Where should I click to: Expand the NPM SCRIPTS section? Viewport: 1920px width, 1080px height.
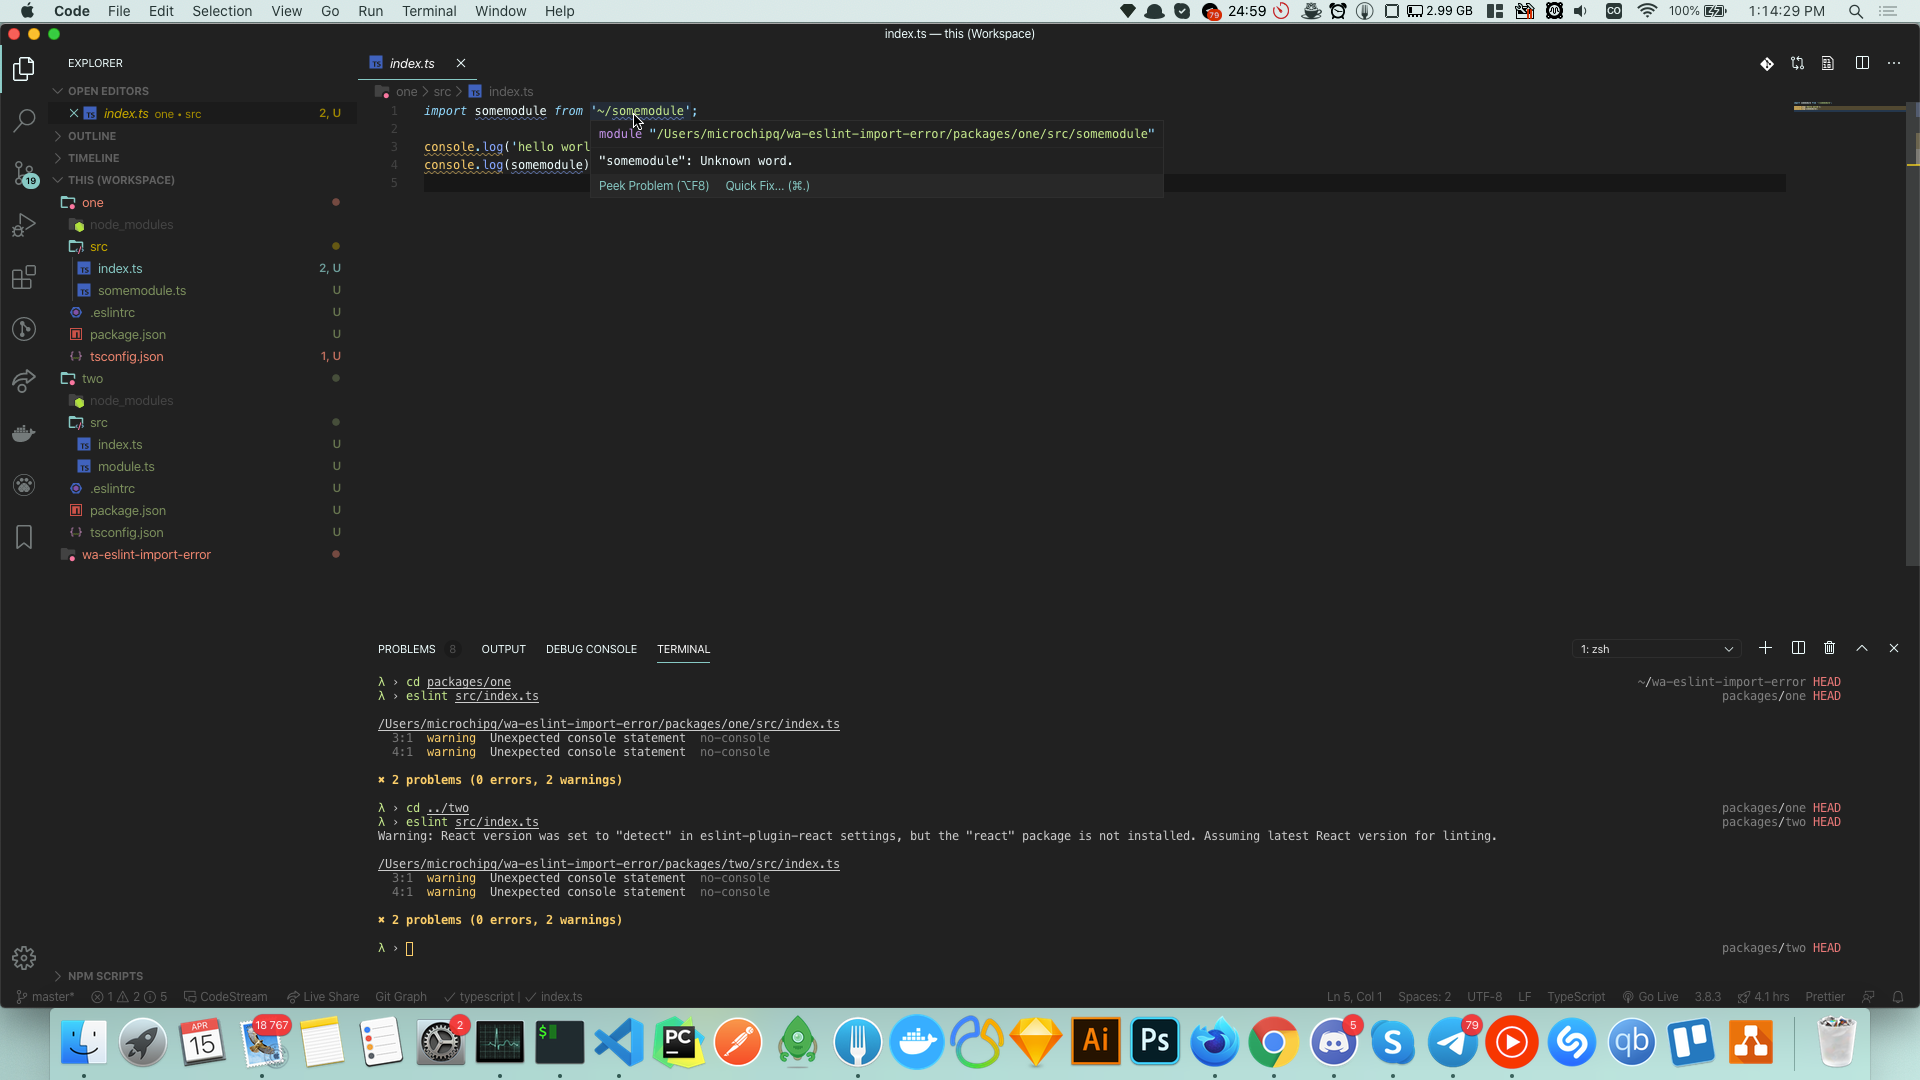104,975
